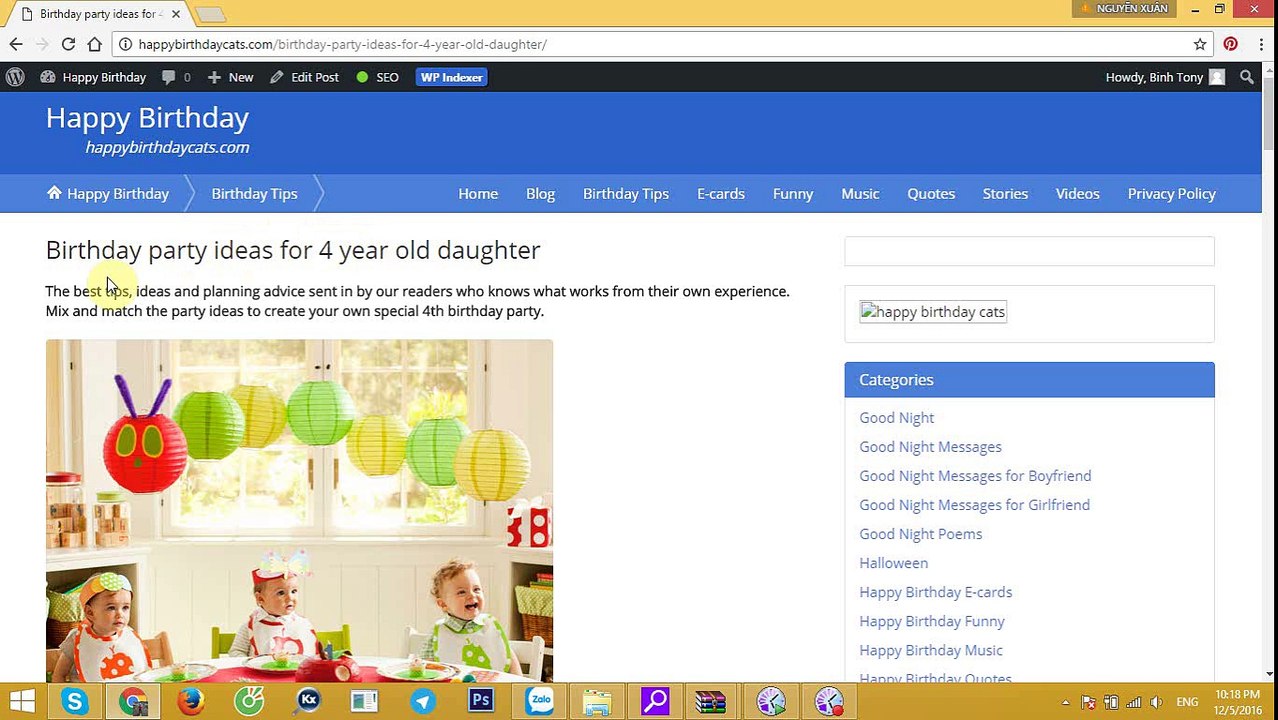Open Skype from taskbar
1278x720 pixels.
(x=74, y=701)
